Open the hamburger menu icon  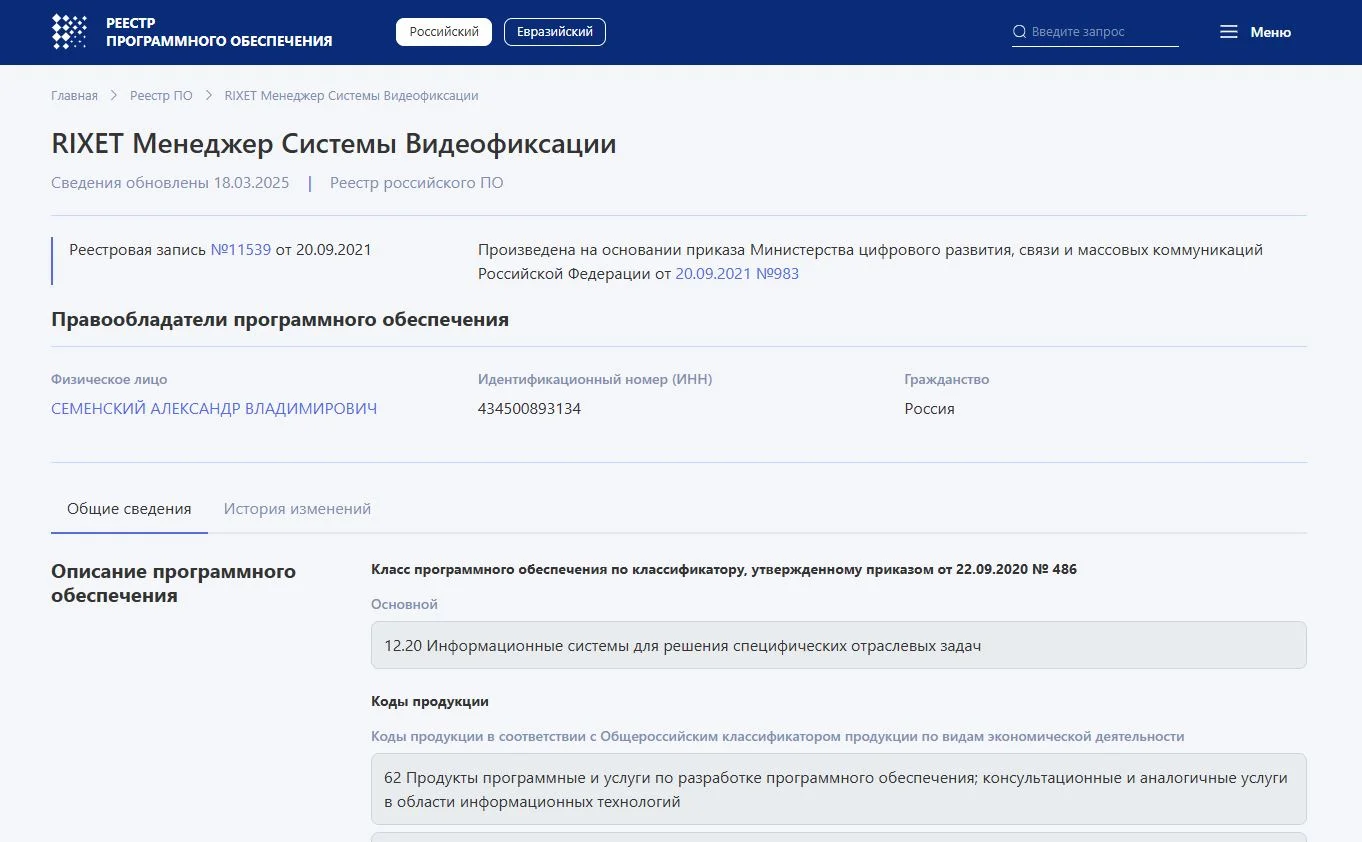[1228, 32]
